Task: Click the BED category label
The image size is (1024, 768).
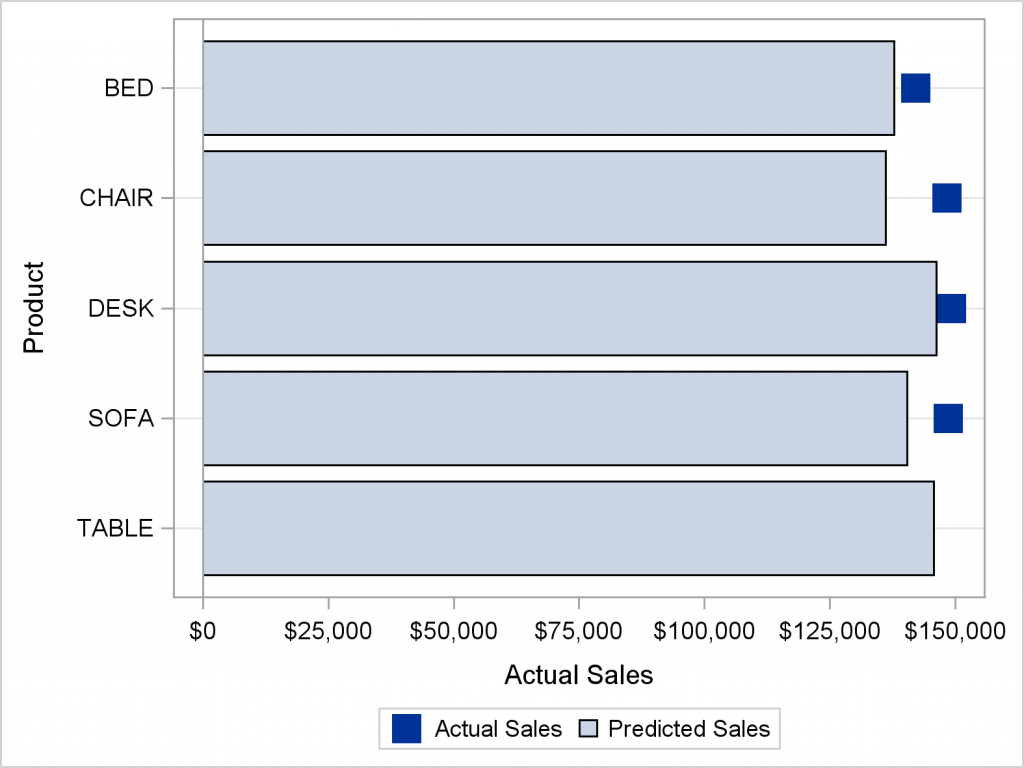Action: click(x=129, y=88)
